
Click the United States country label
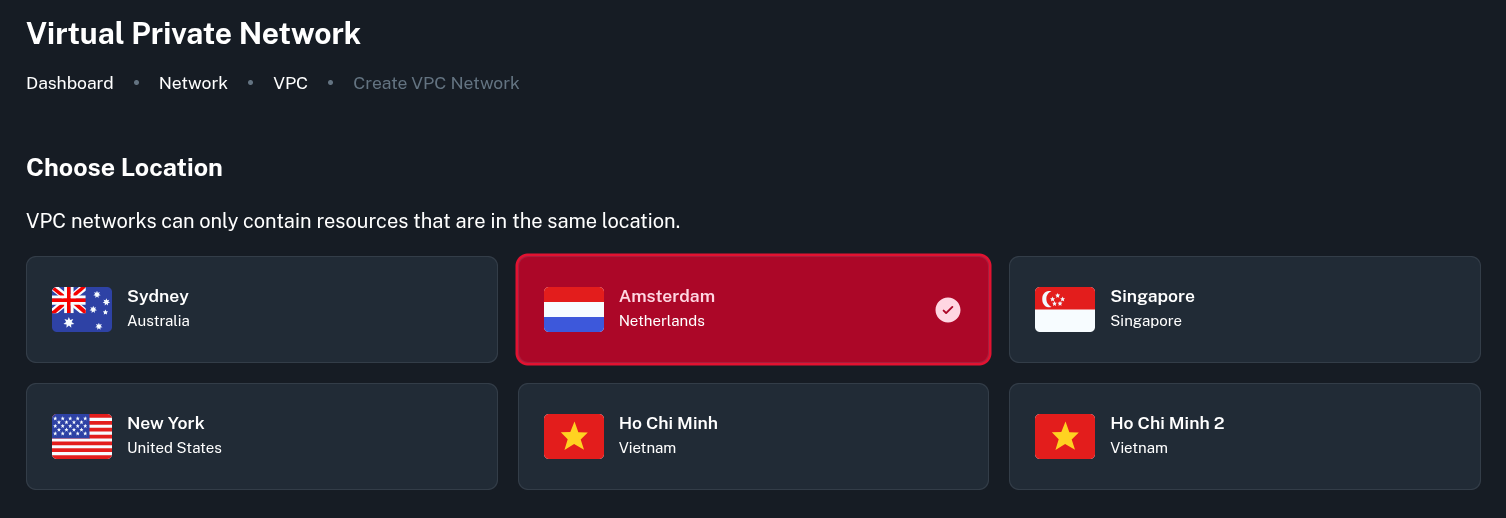coord(174,448)
